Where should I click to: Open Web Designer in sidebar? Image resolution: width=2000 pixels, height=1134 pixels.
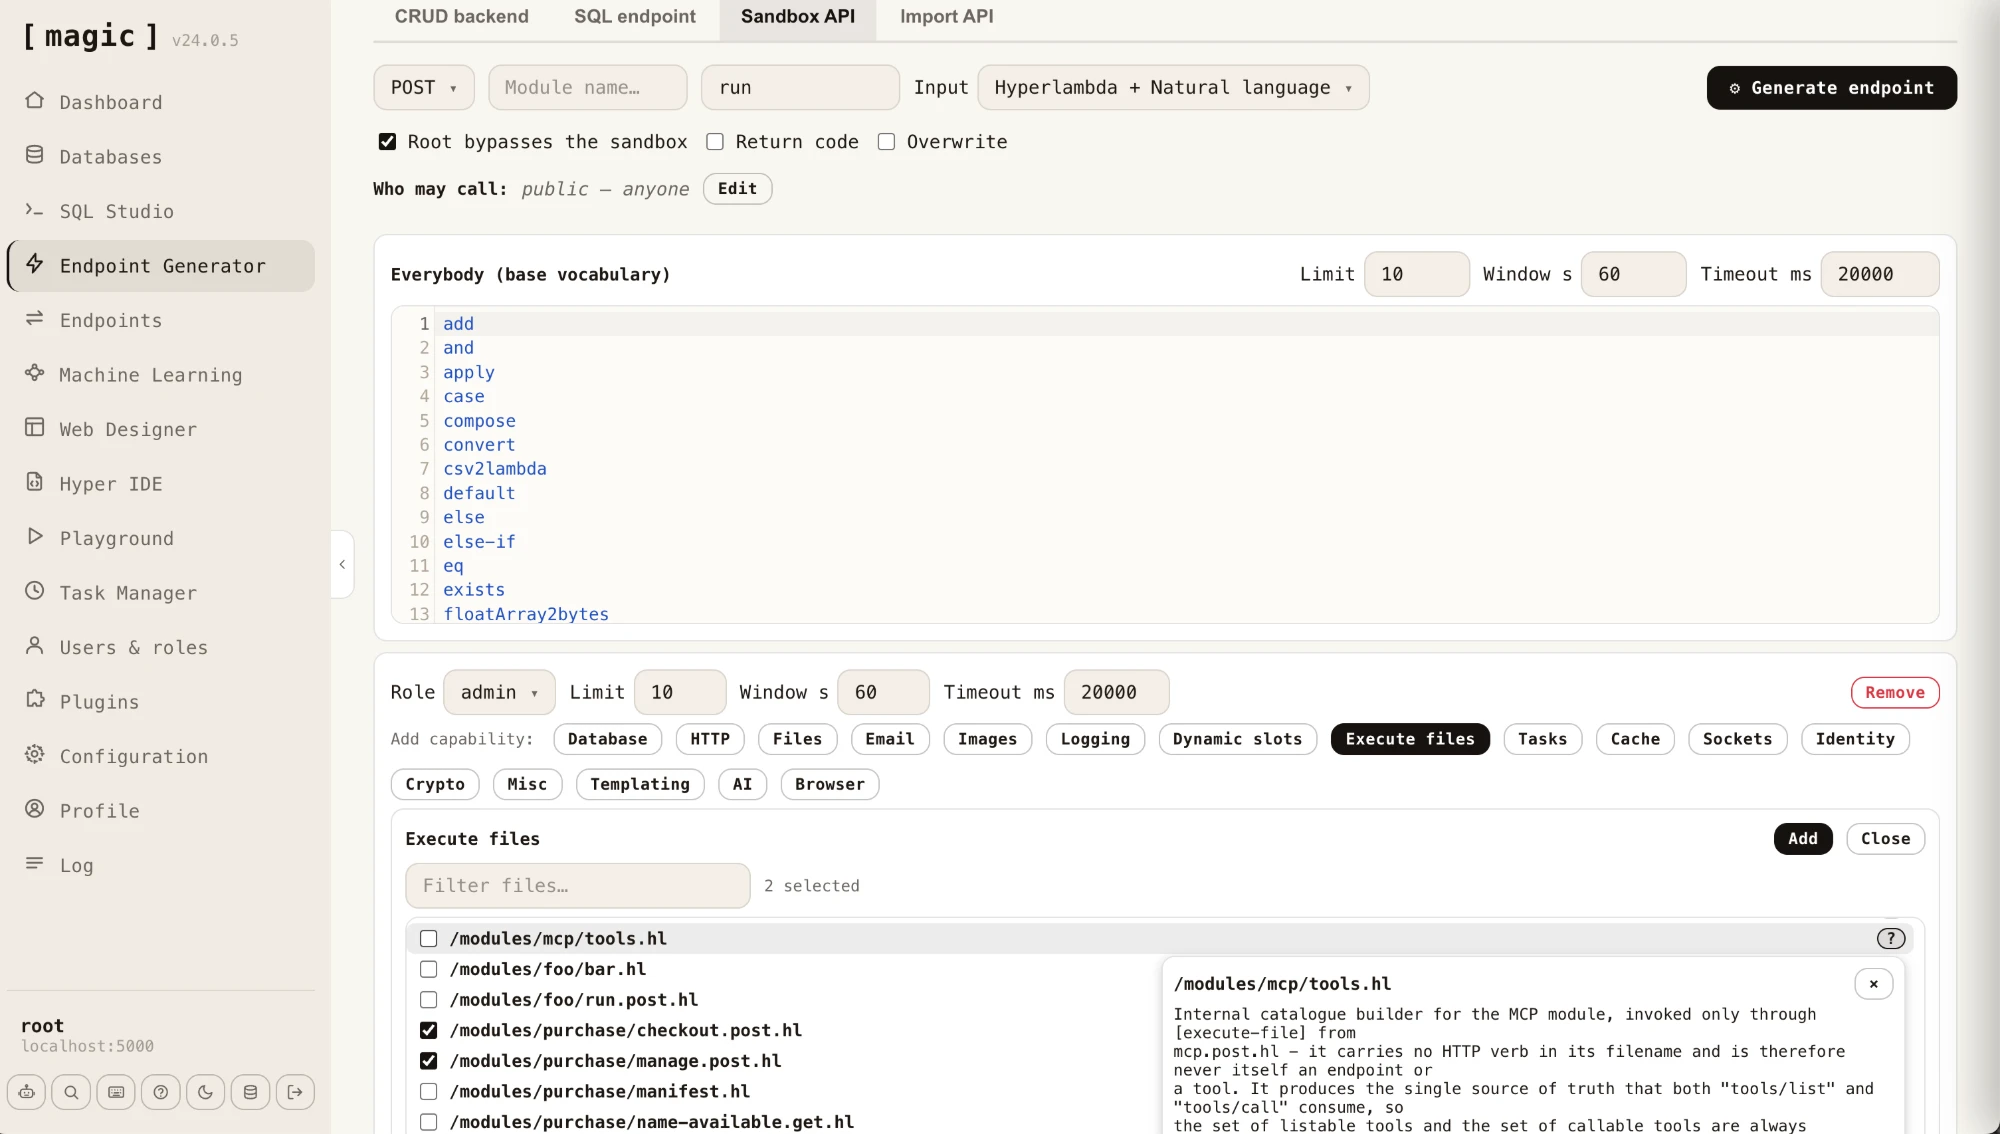point(161,429)
